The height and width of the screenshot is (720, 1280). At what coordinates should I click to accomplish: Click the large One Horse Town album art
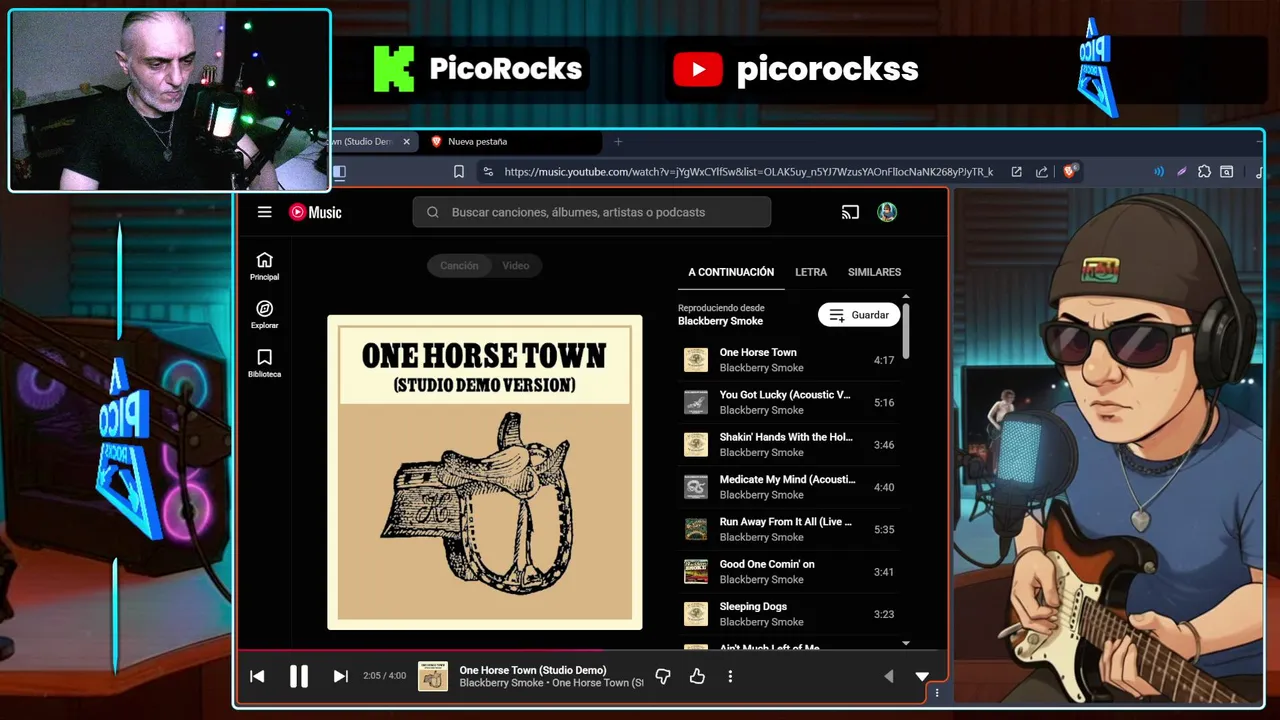point(485,472)
